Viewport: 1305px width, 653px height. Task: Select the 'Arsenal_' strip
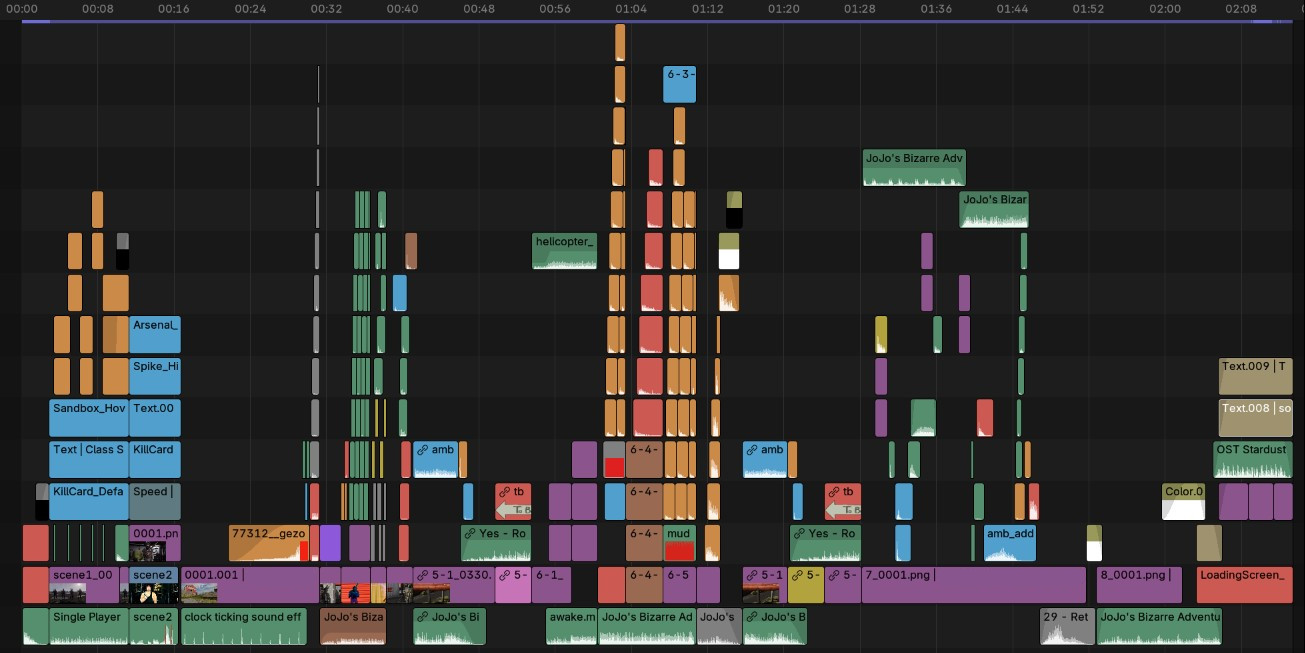point(155,335)
